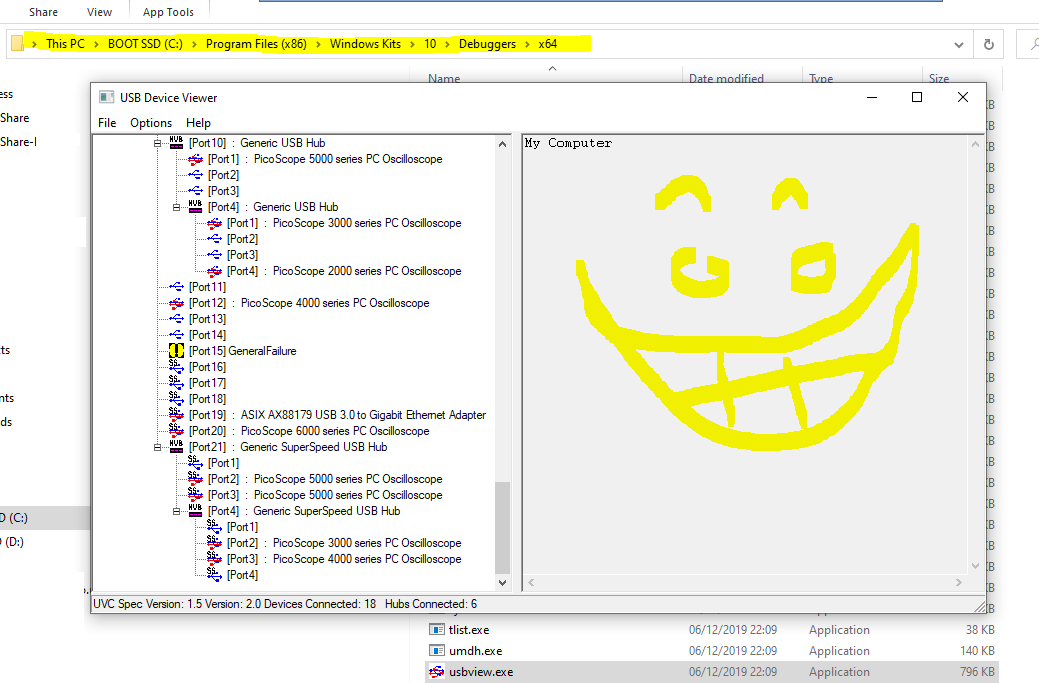The width and height of the screenshot is (1039, 683).
Task: Select the PicoScope 6000 series device icon
Action: click(176, 431)
